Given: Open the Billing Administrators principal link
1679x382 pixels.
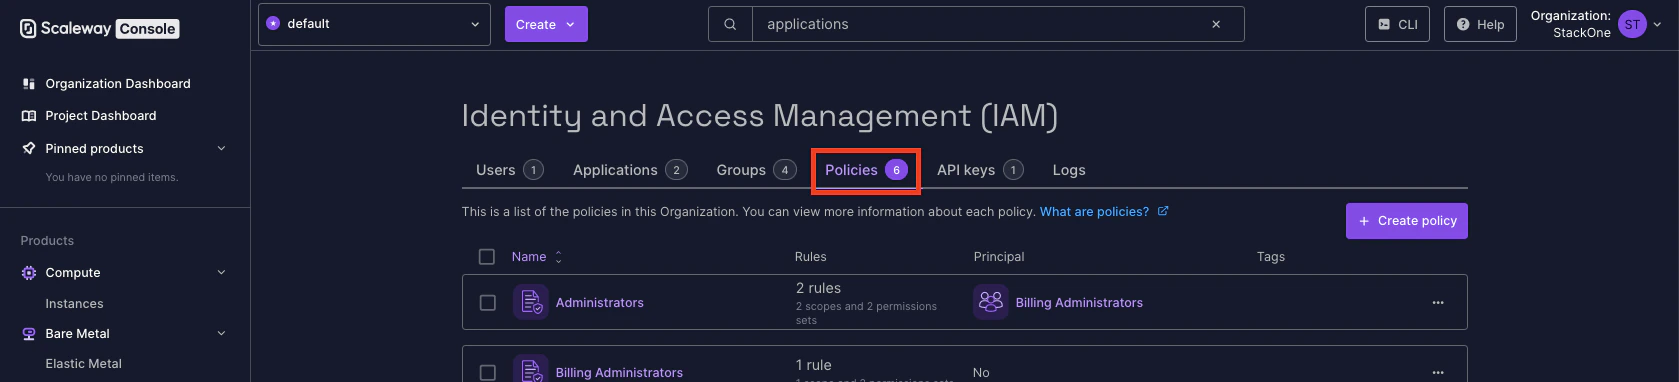Looking at the screenshot, I should pos(1079,303).
